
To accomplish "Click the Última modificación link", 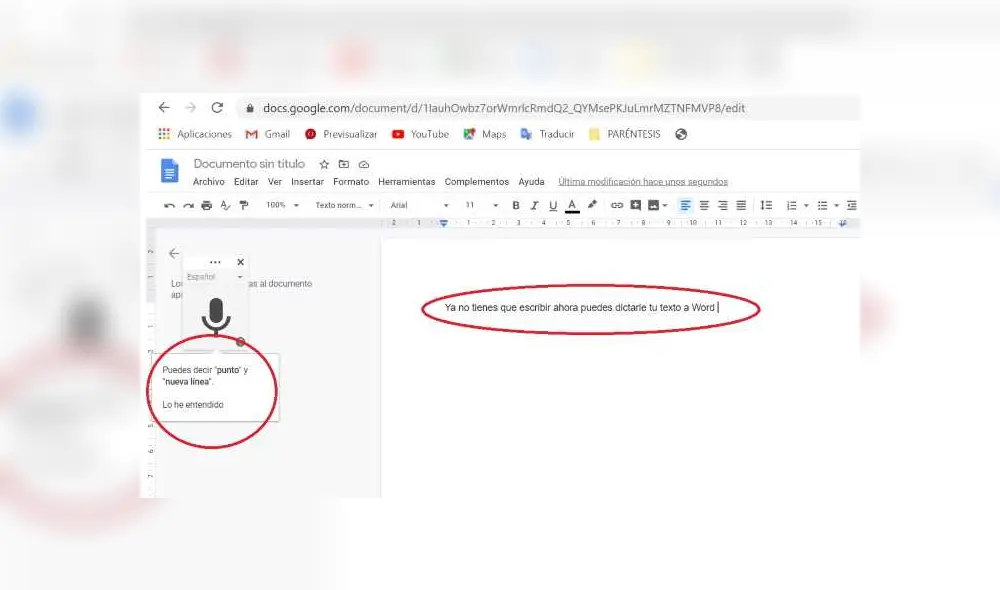I will coord(643,181).
